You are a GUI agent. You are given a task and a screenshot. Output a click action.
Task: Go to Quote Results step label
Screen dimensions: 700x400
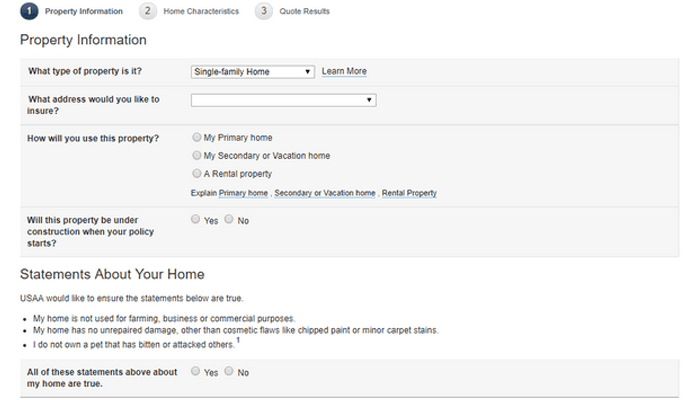tap(305, 12)
